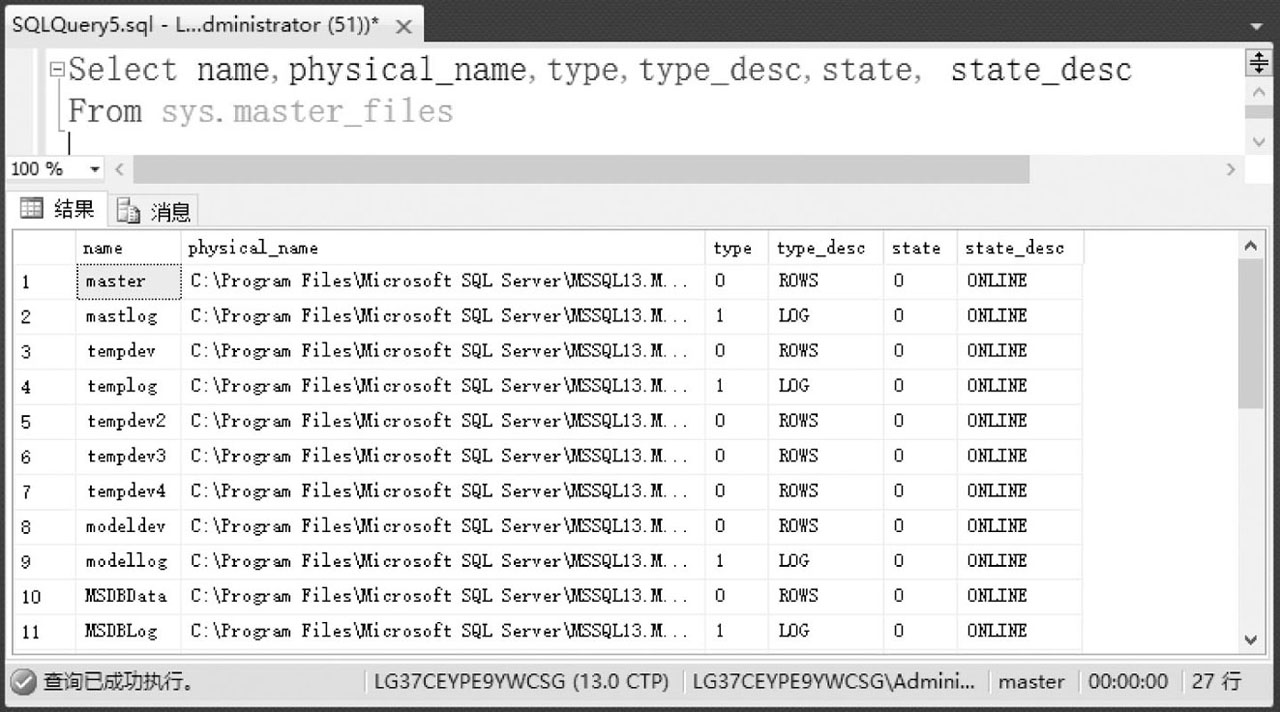Click the From keyword in the query
The image size is (1280, 712).
coord(105,111)
